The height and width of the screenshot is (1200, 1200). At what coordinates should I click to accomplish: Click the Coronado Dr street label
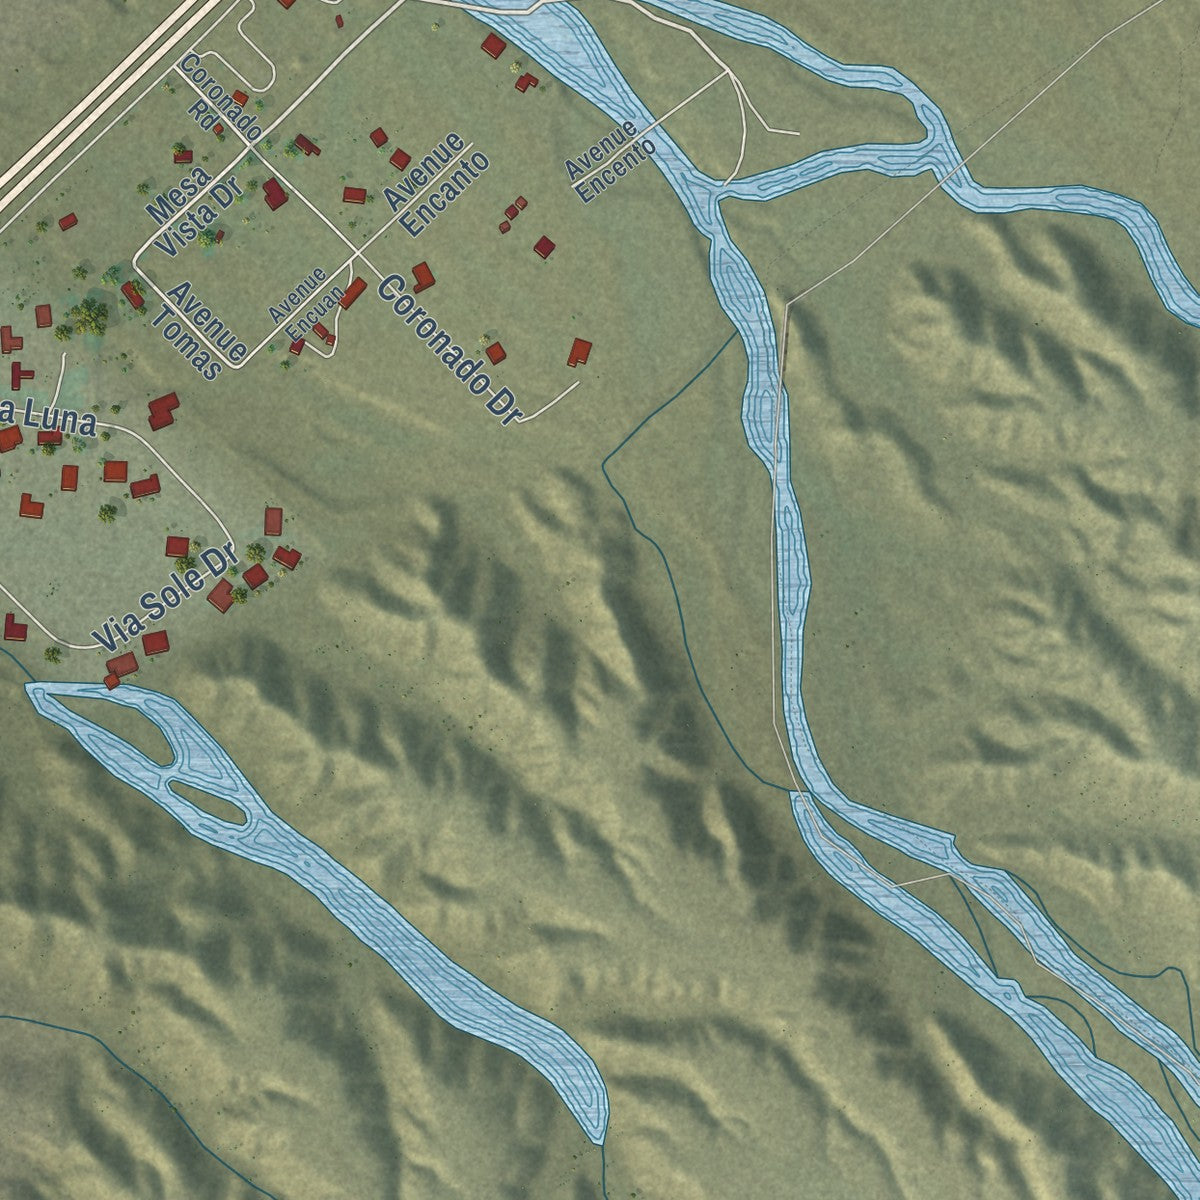click(x=449, y=350)
